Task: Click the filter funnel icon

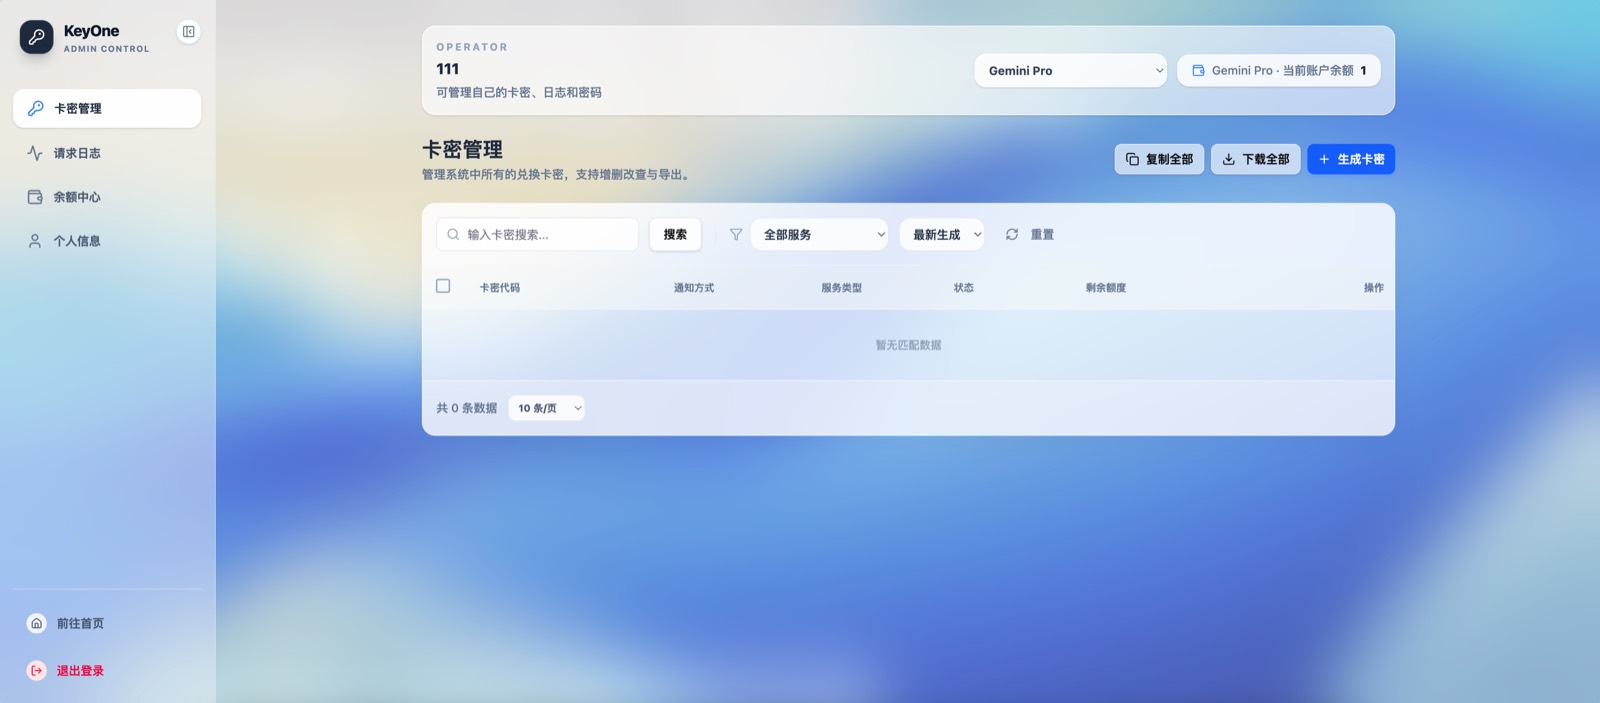Action: point(736,234)
